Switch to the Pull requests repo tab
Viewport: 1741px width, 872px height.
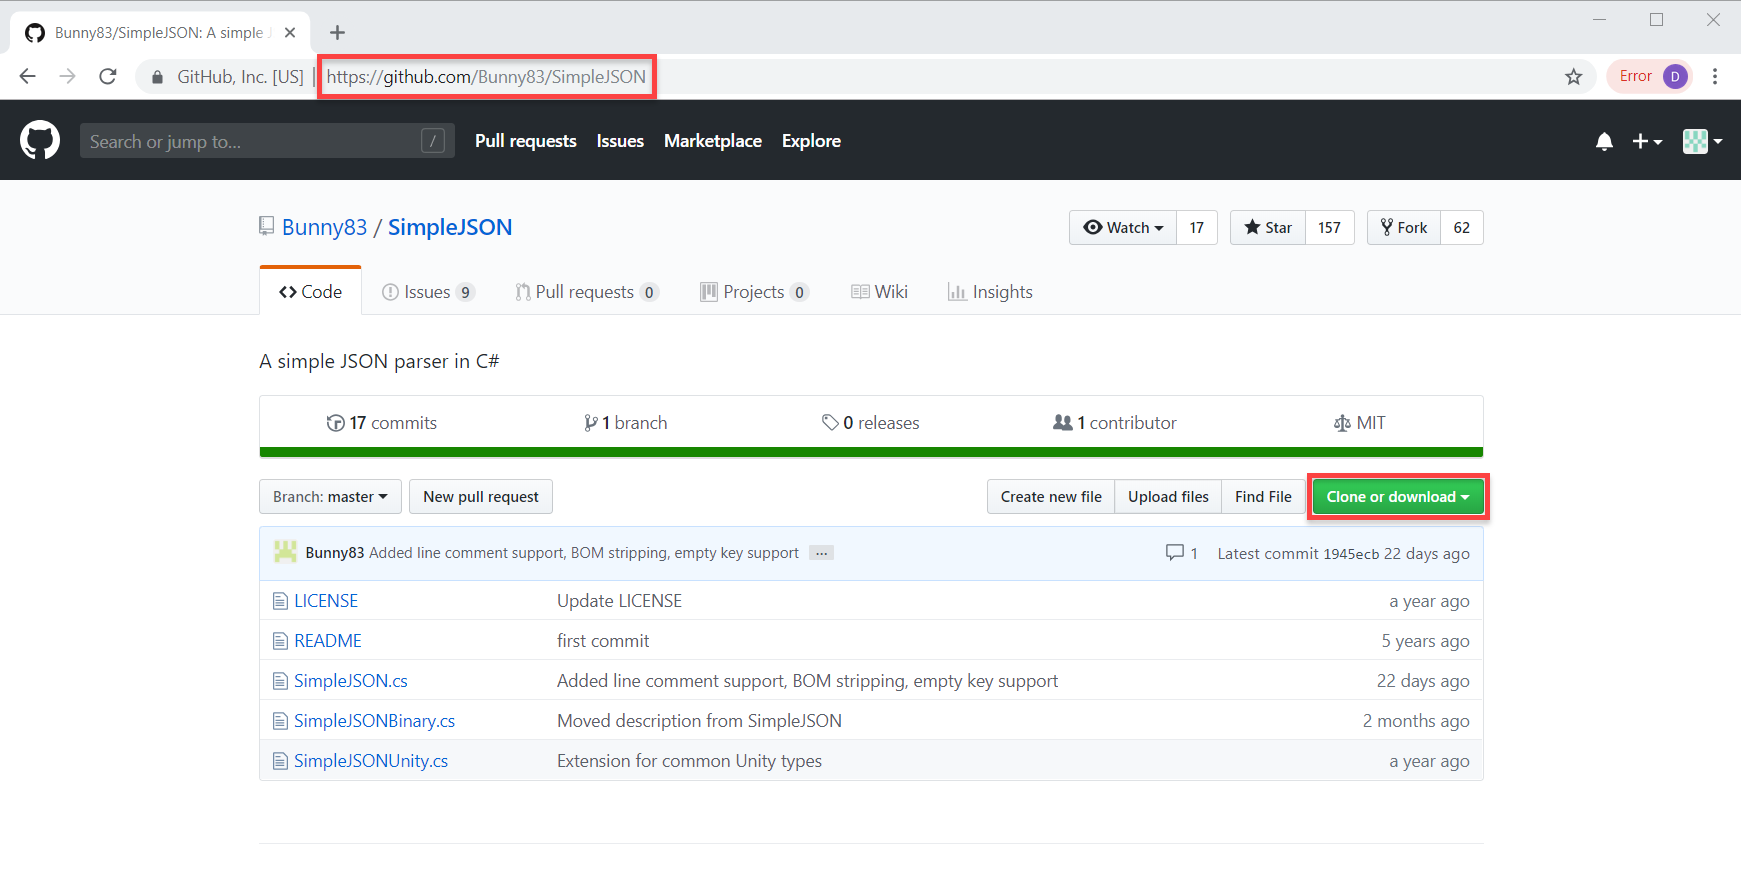(587, 292)
